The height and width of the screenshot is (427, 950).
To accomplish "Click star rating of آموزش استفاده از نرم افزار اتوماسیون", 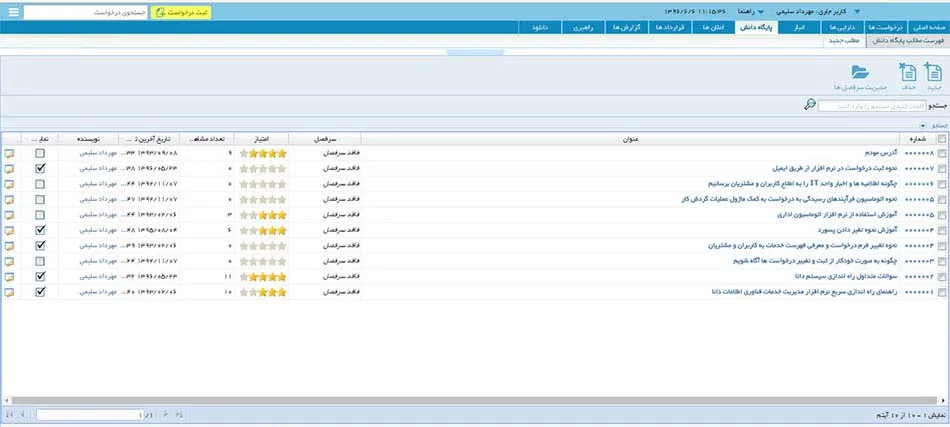I will tap(263, 215).
